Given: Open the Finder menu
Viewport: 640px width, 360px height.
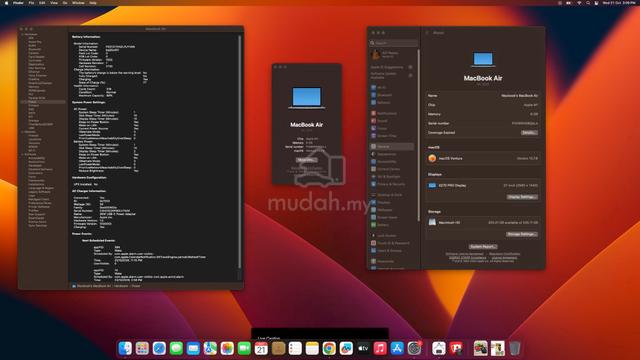Looking at the screenshot, I should click(18, 3).
